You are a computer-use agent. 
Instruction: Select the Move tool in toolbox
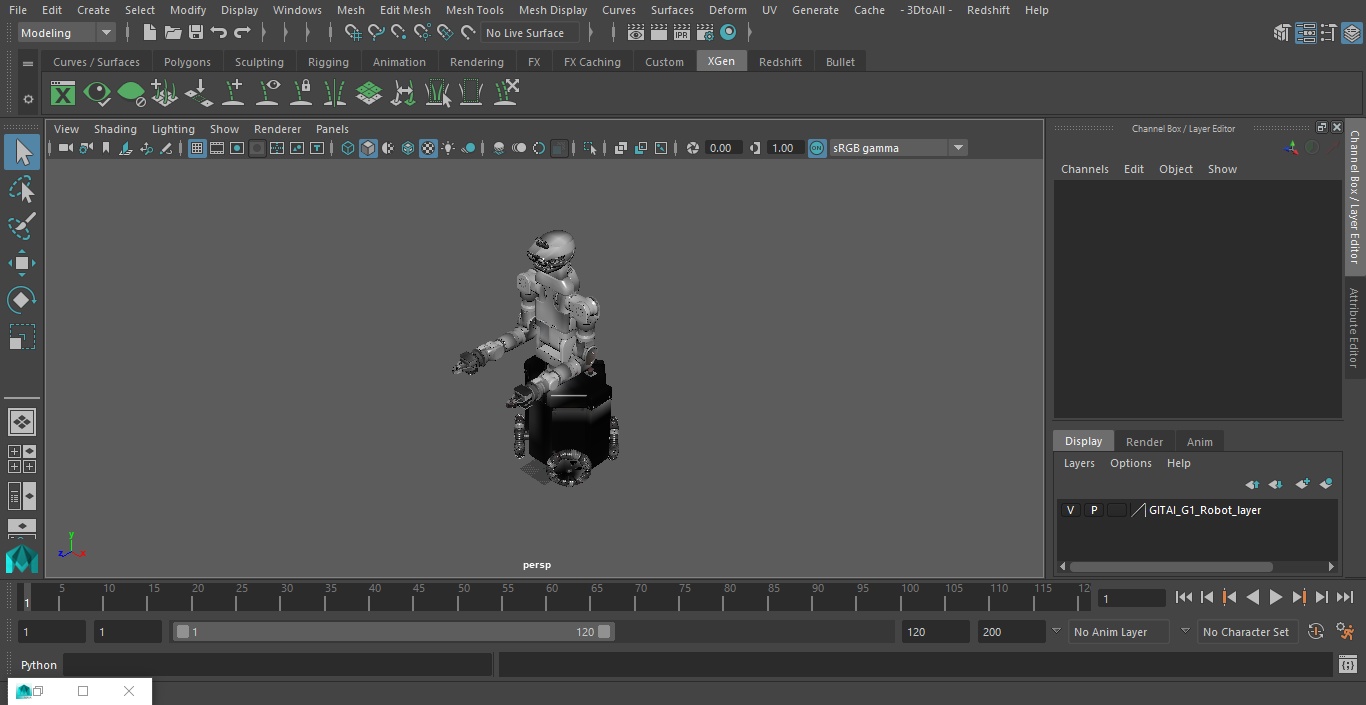[x=22, y=264]
